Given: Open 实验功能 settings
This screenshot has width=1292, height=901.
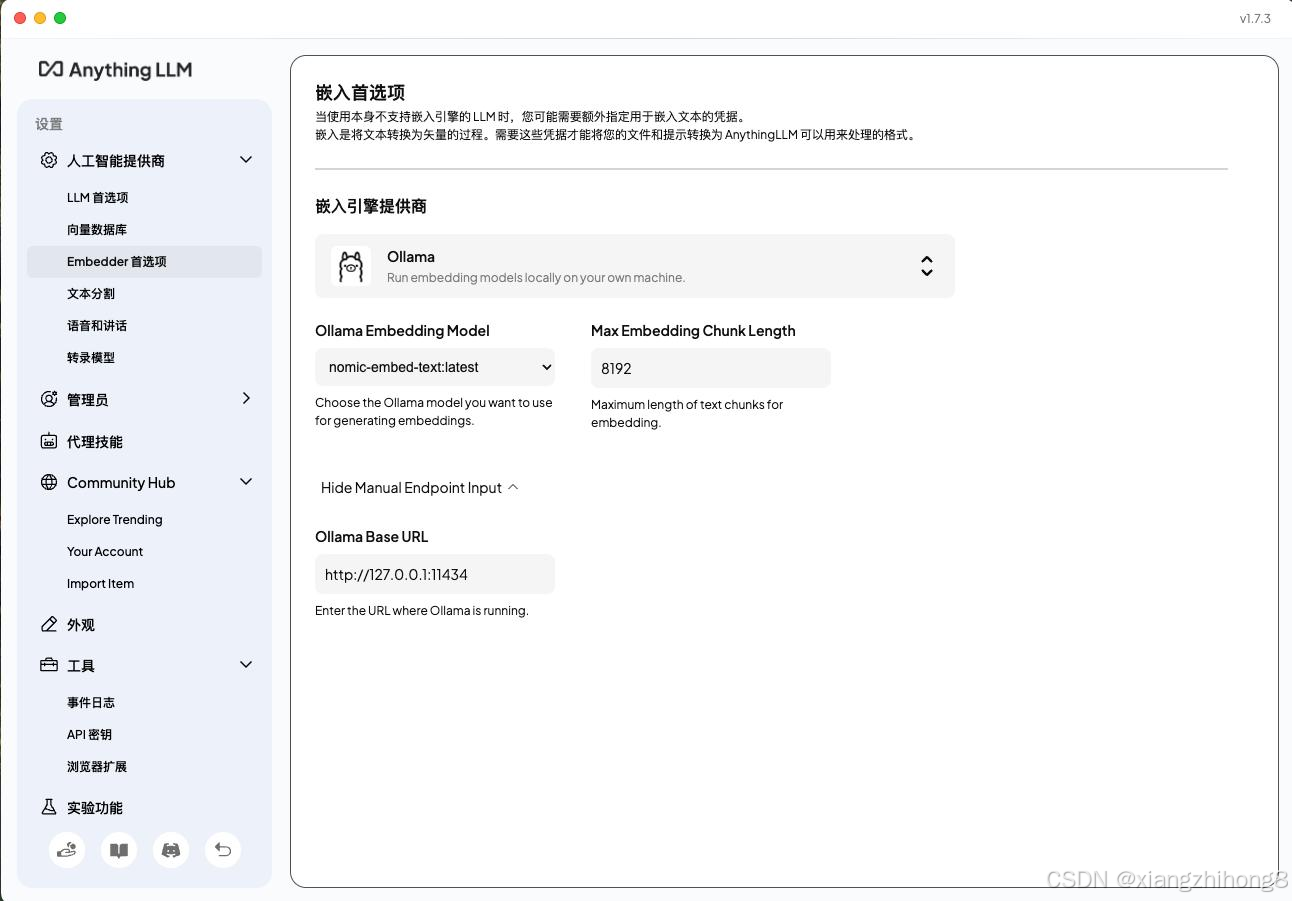Looking at the screenshot, I should click(x=95, y=808).
